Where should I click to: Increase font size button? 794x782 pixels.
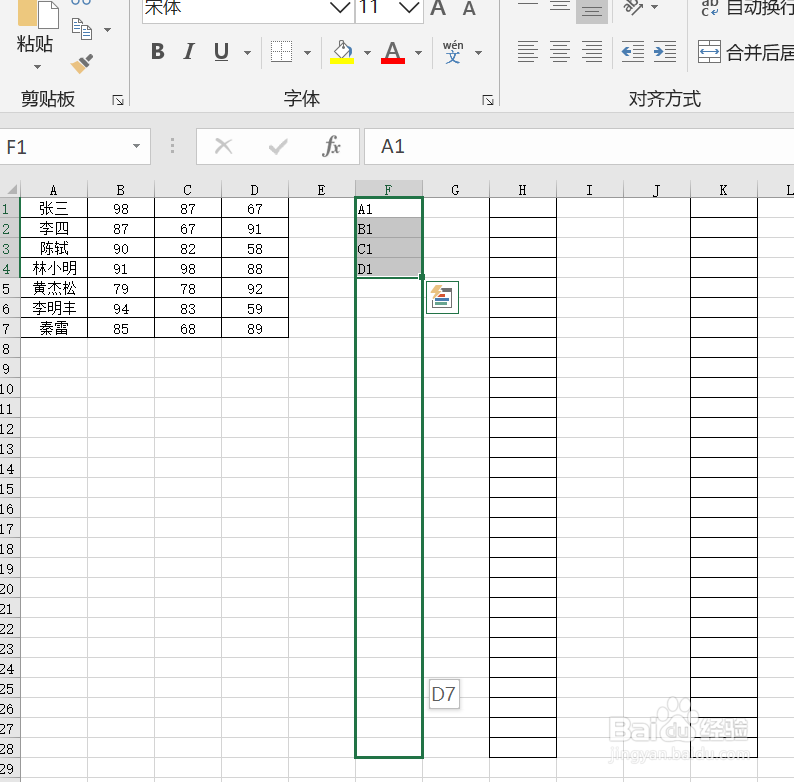click(x=438, y=8)
